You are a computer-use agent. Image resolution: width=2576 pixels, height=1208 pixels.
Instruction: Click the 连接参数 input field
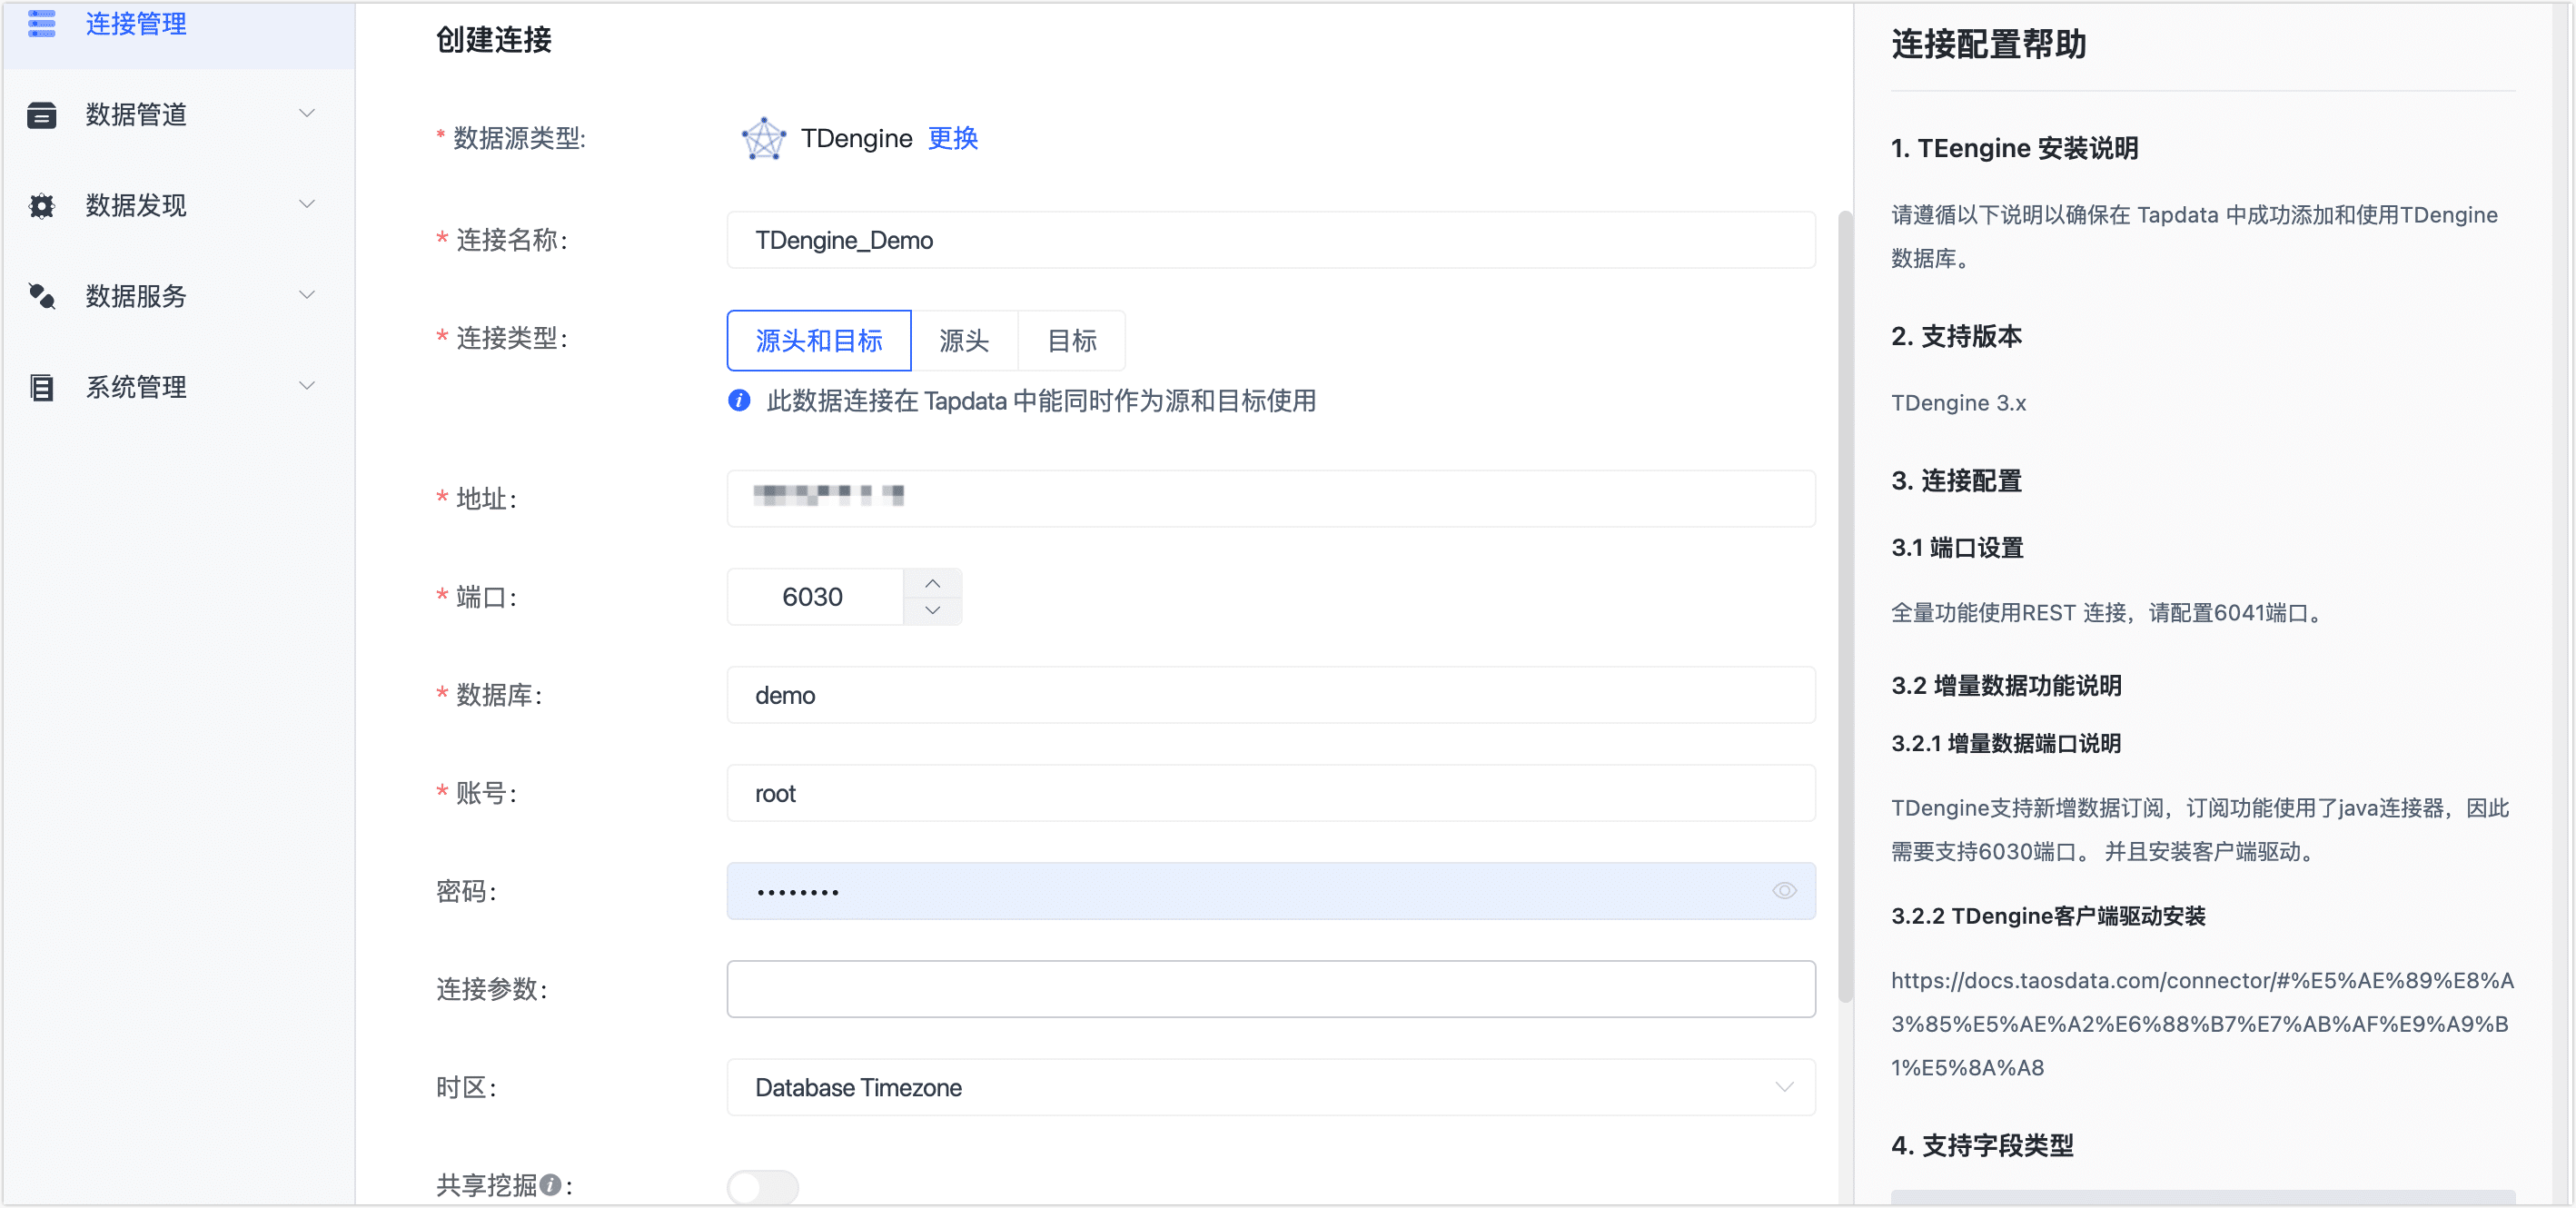click(x=1270, y=988)
